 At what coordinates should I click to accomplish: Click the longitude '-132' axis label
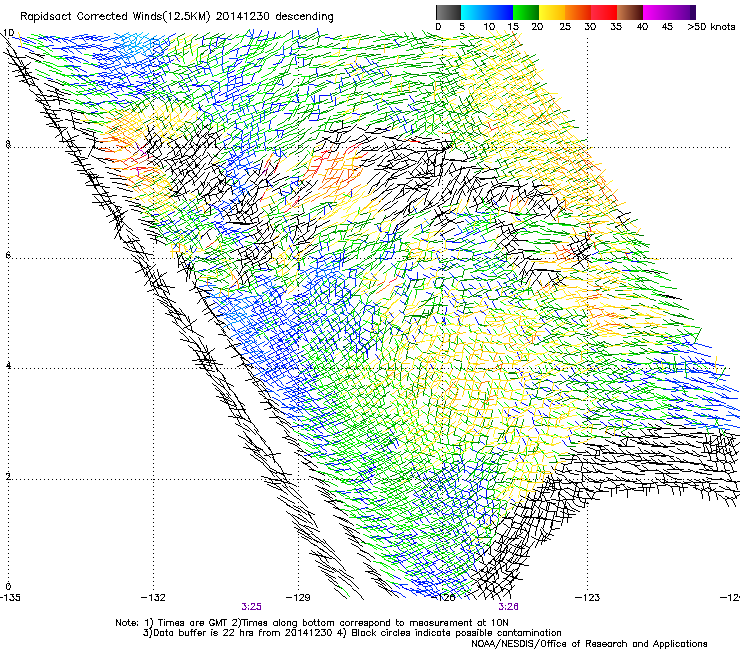pyautogui.click(x=153, y=598)
